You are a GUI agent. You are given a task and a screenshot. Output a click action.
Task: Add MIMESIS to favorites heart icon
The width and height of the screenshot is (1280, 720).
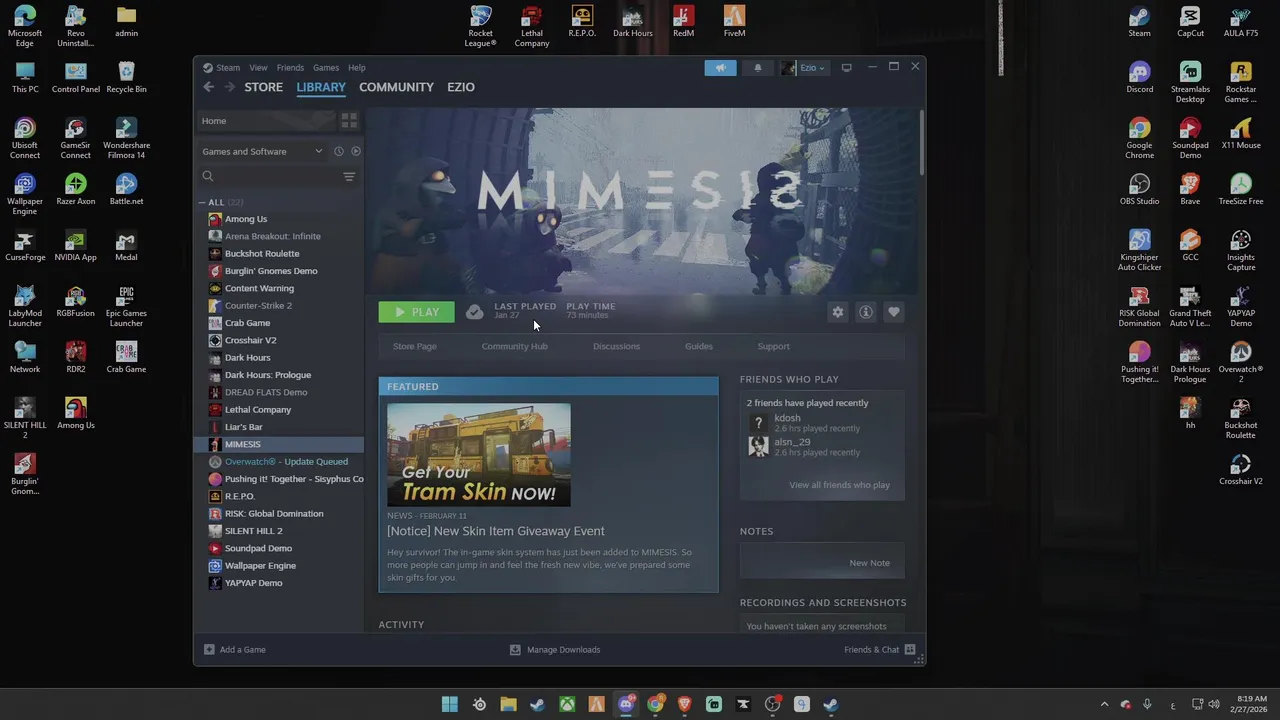(x=894, y=312)
